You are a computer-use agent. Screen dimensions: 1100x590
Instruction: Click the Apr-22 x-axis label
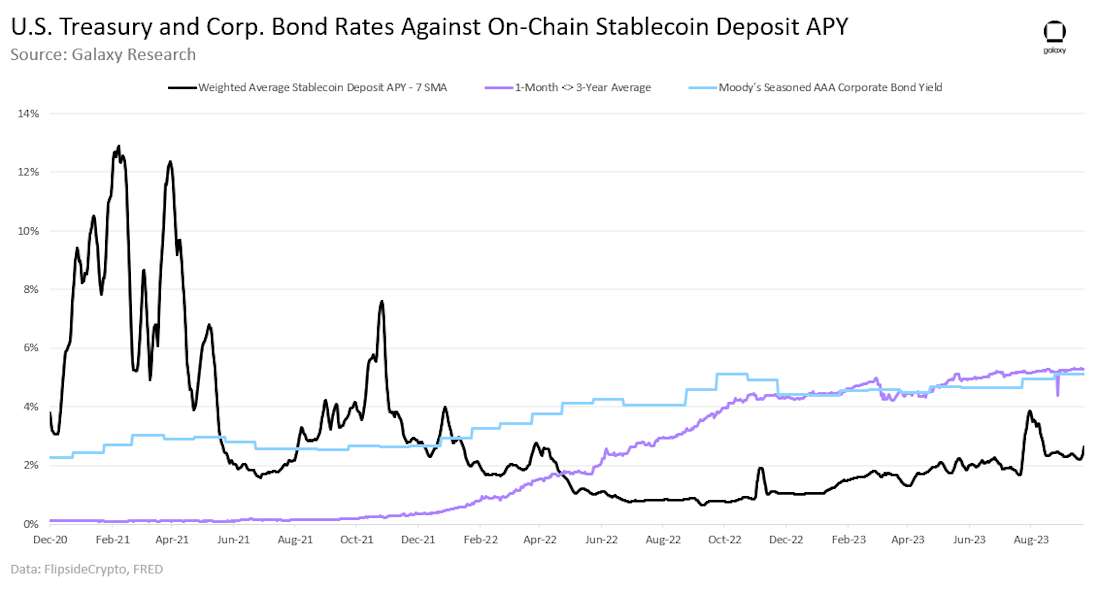pos(540,539)
